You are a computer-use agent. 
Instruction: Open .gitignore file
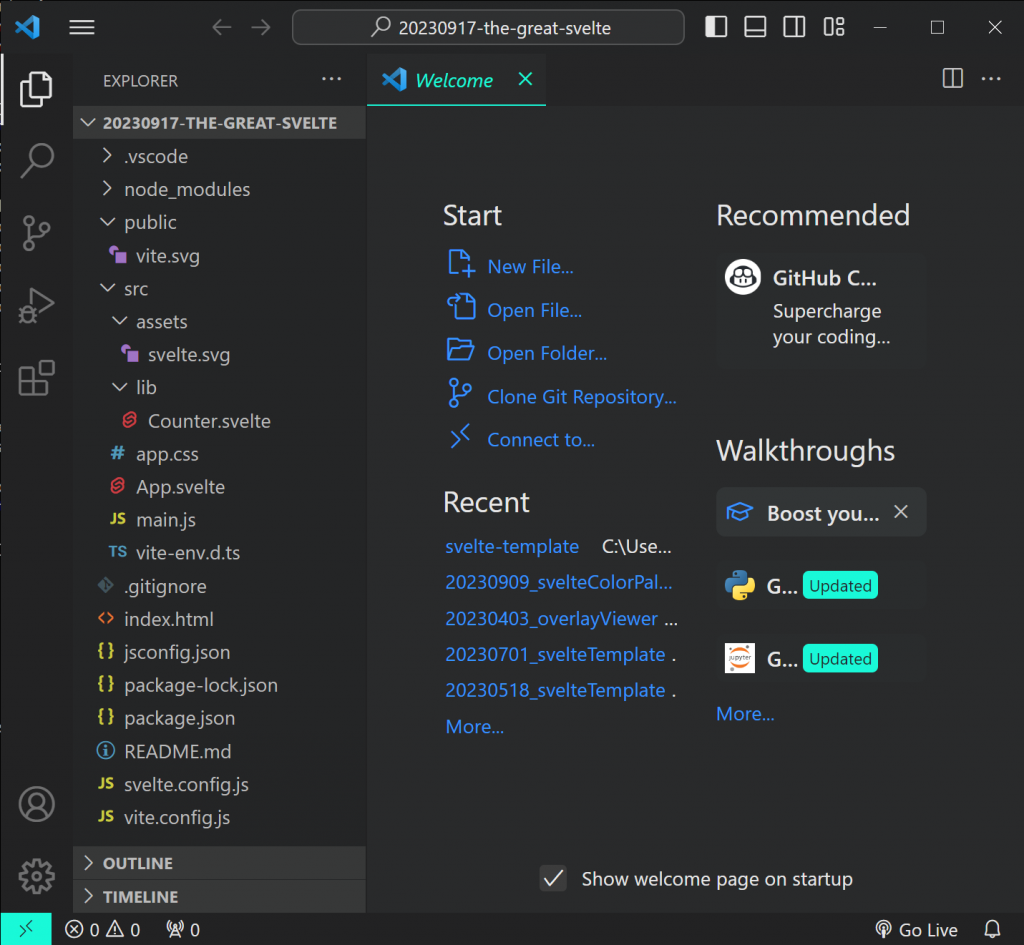point(219,586)
